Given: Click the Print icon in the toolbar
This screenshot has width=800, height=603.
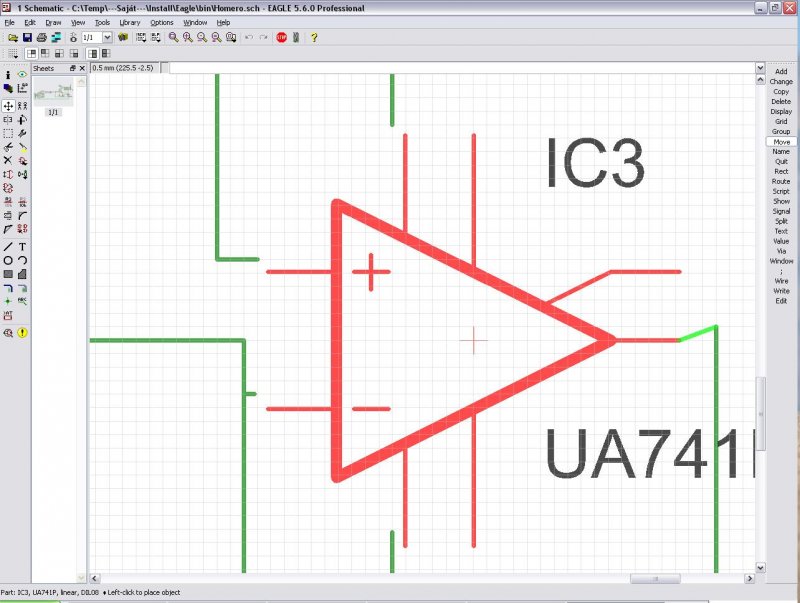Looking at the screenshot, I should (42, 37).
